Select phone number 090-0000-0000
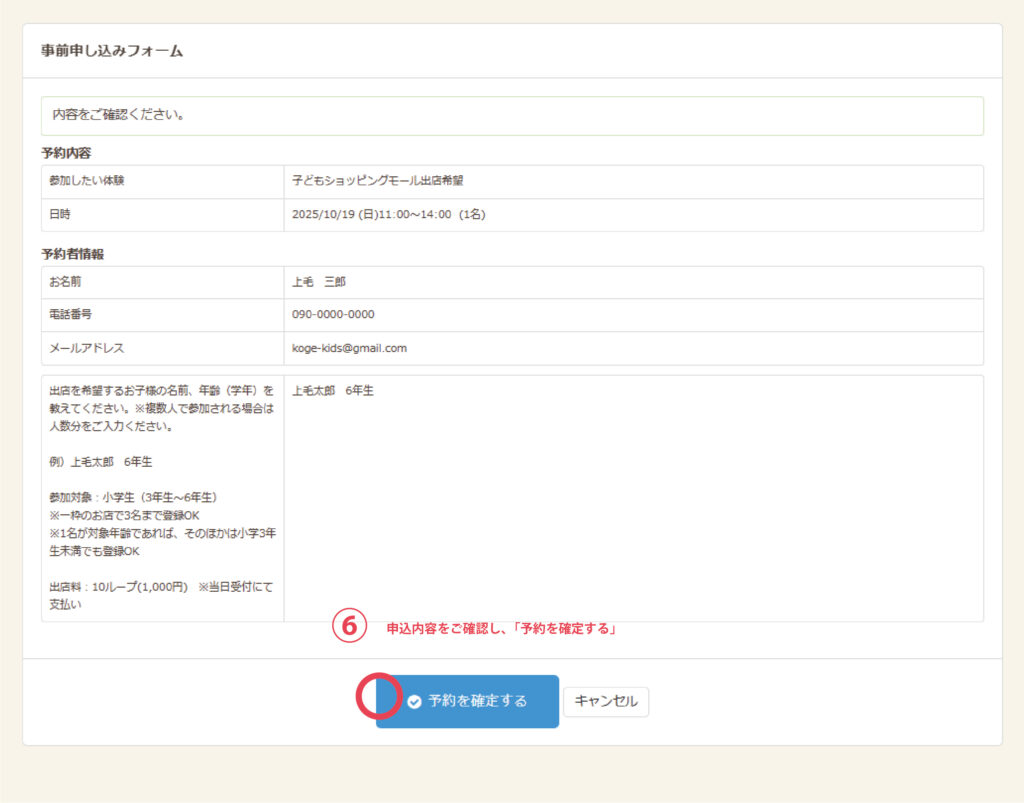Viewport: 1024px width, 803px height. 333,315
